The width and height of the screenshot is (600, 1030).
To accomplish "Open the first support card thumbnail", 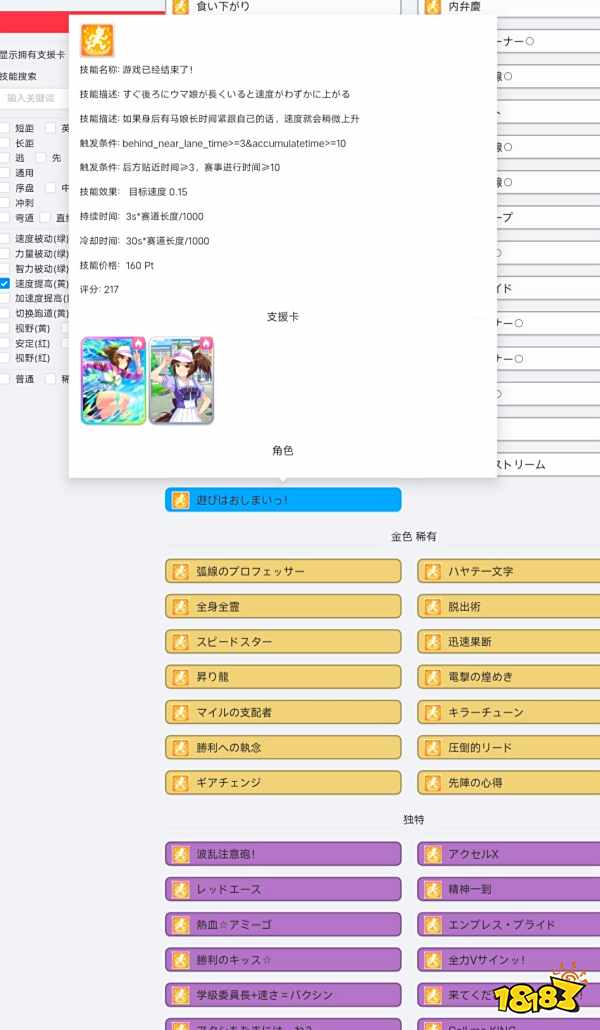I will click(x=113, y=380).
